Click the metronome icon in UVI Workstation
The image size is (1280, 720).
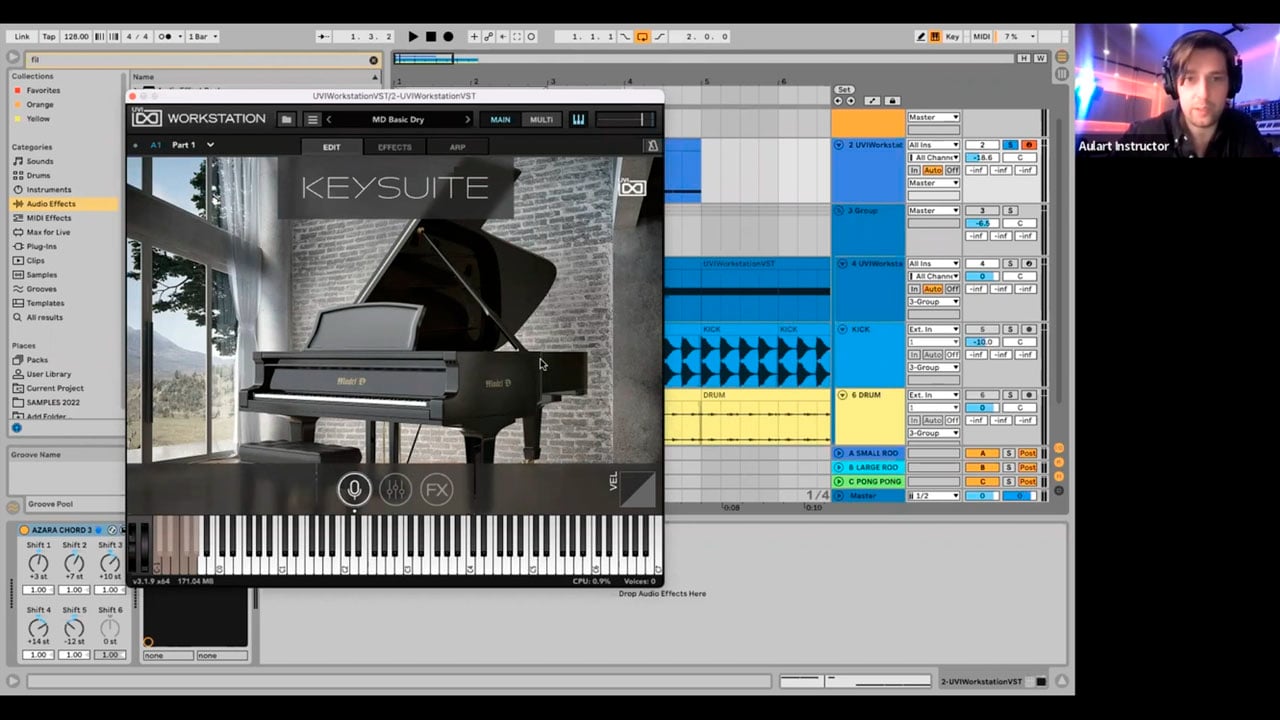point(652,146)
